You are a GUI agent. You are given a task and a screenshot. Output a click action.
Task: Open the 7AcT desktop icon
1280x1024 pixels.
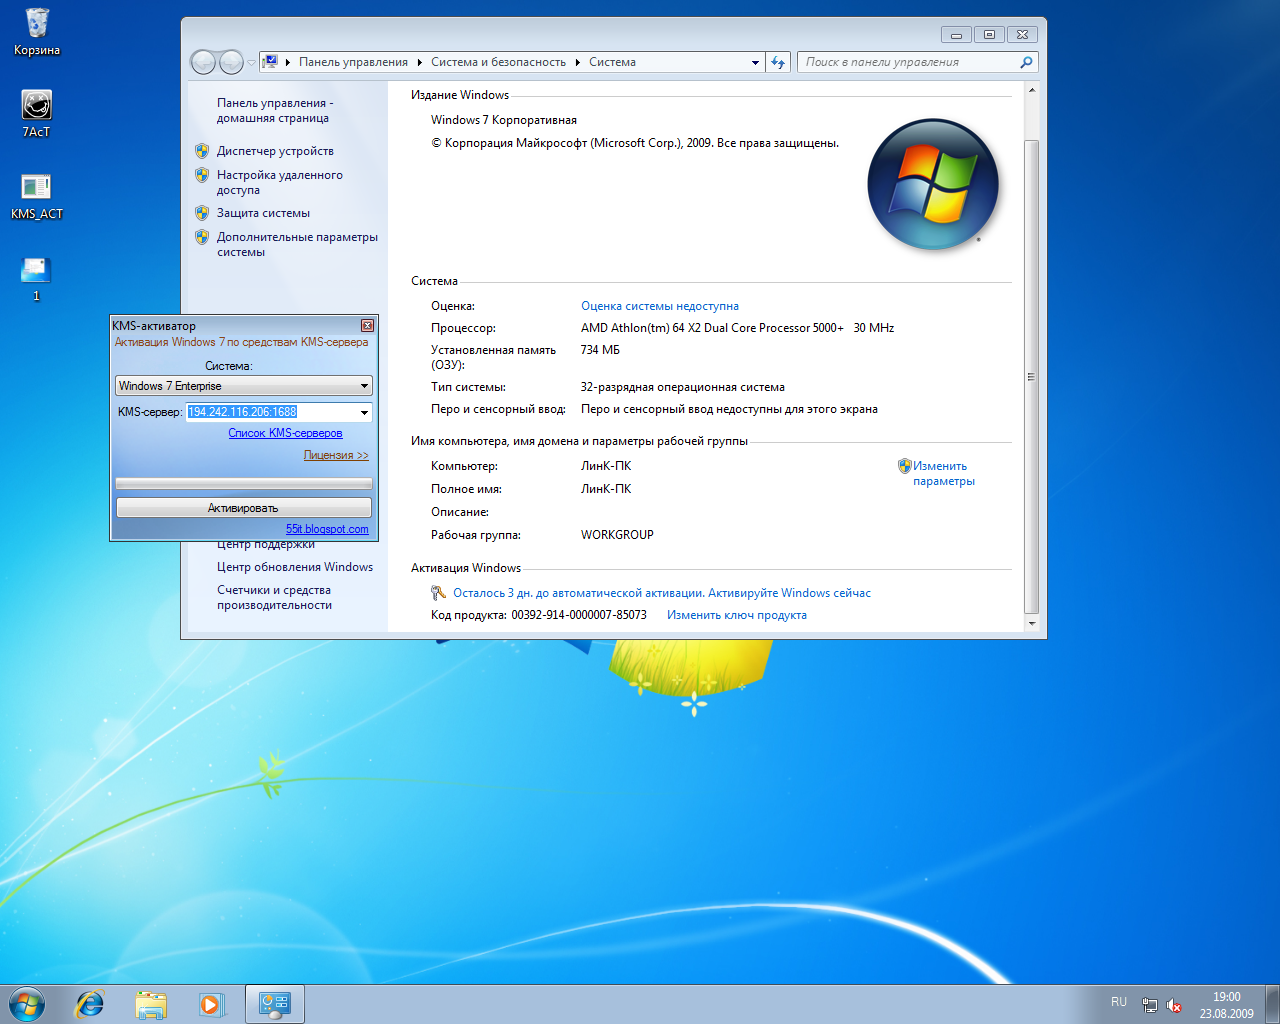37,113
